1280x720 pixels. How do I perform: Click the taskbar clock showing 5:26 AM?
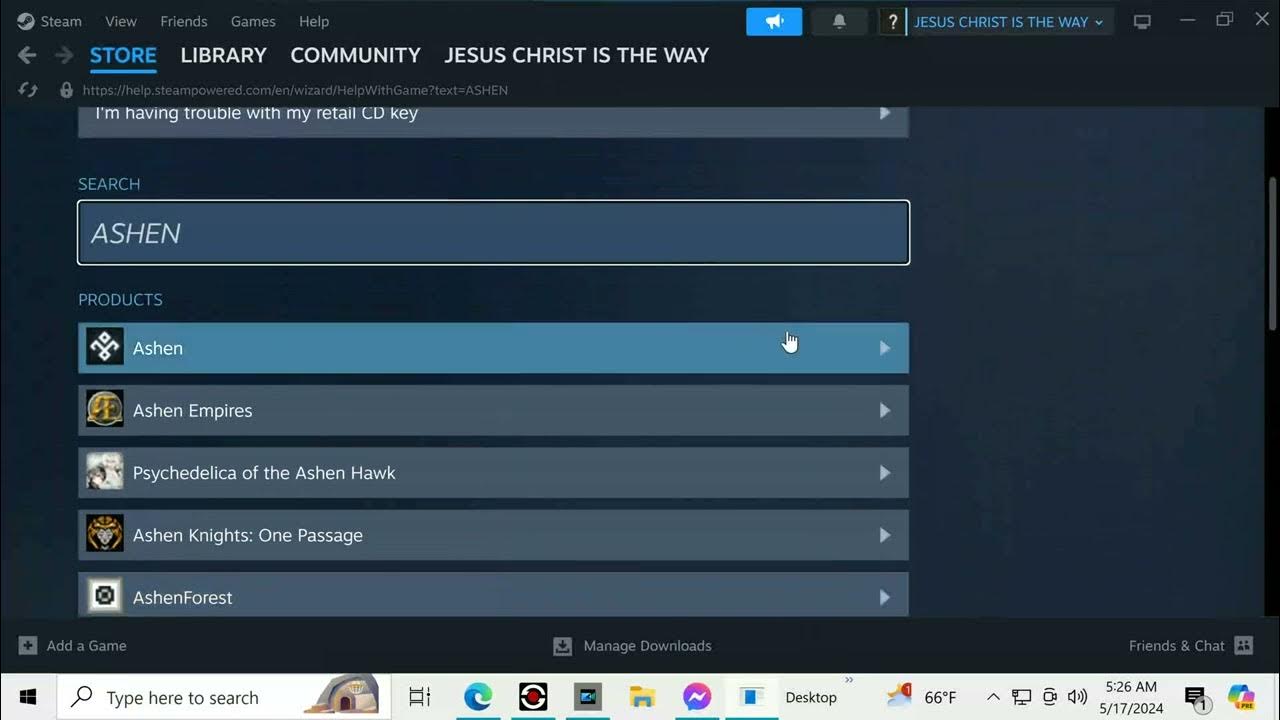1131,697
